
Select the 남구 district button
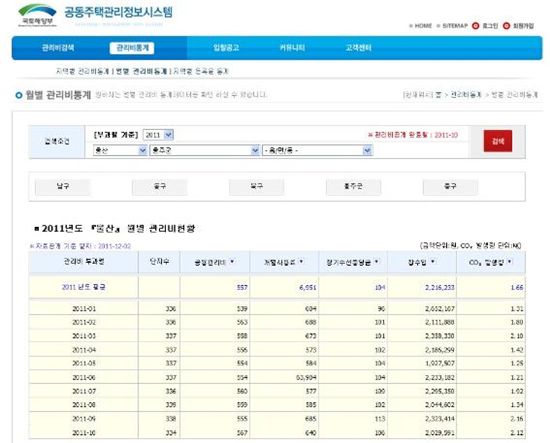click(63, 187)
